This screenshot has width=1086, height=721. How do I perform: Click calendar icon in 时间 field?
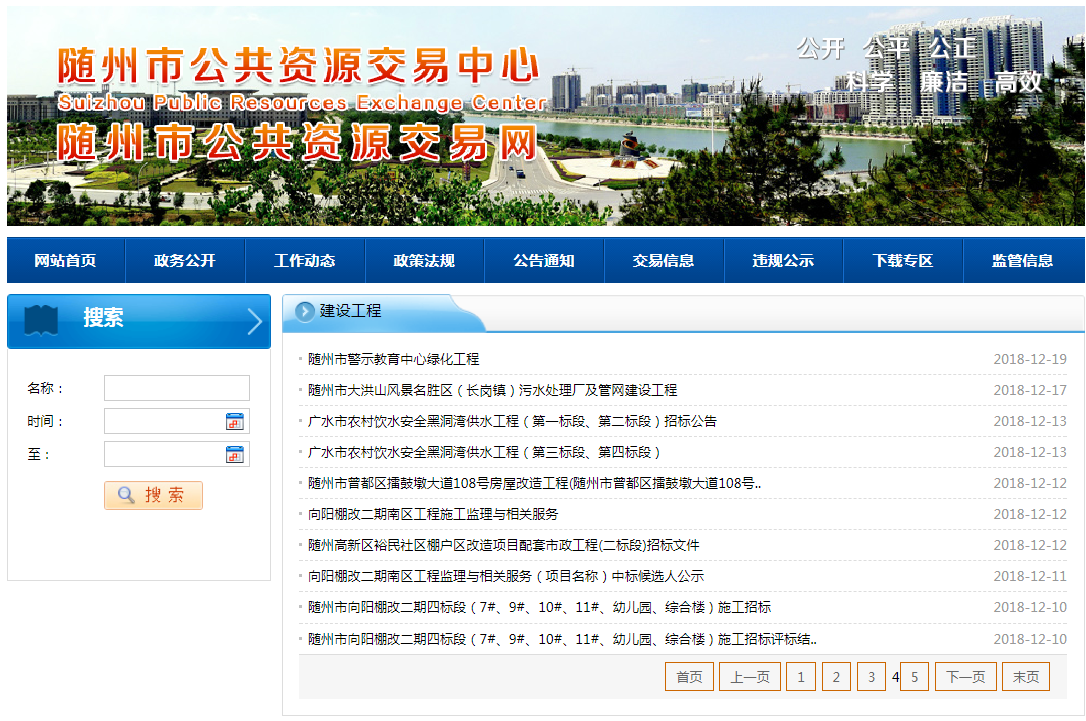point(235,422)
